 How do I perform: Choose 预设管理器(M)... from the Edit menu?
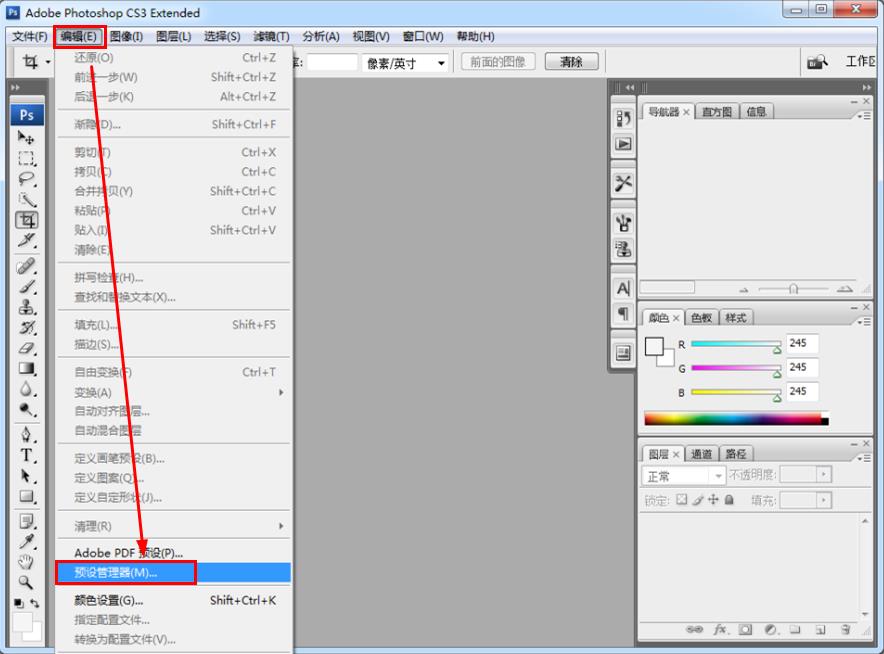125,573
